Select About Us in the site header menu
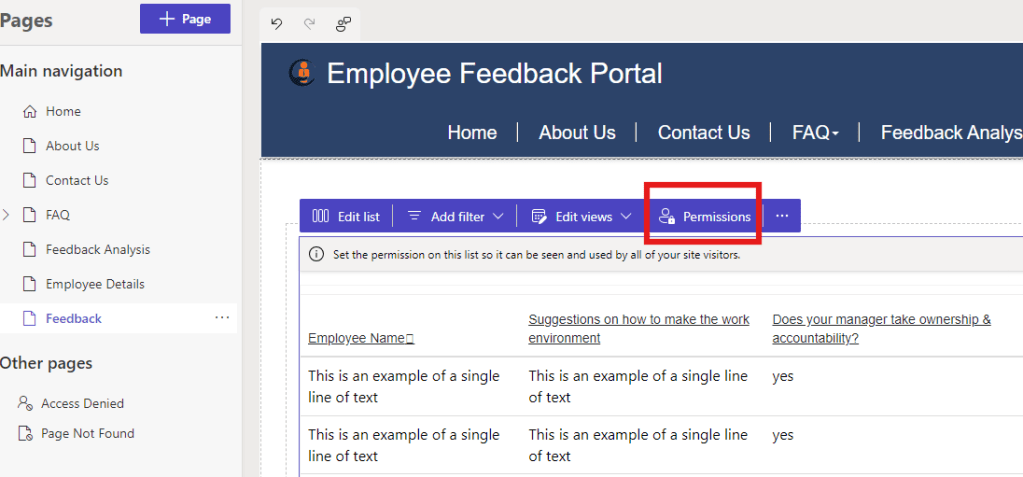This screenshot has height=477, width=1023. click(577, 133)
